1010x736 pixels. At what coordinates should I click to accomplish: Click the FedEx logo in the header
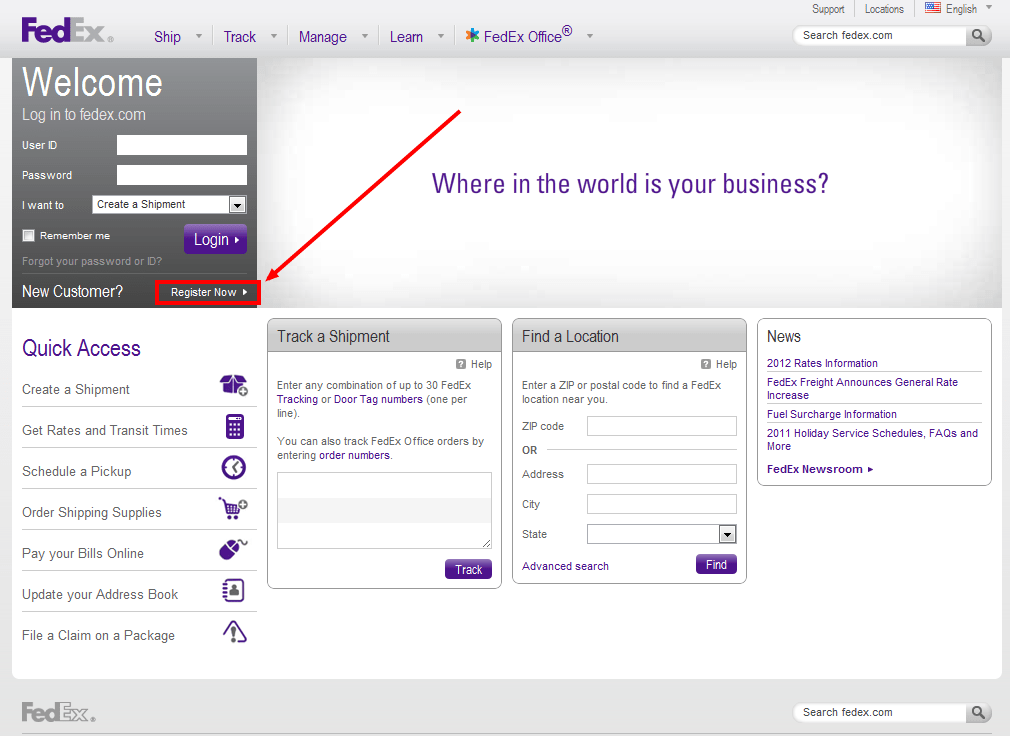point(67,30)
